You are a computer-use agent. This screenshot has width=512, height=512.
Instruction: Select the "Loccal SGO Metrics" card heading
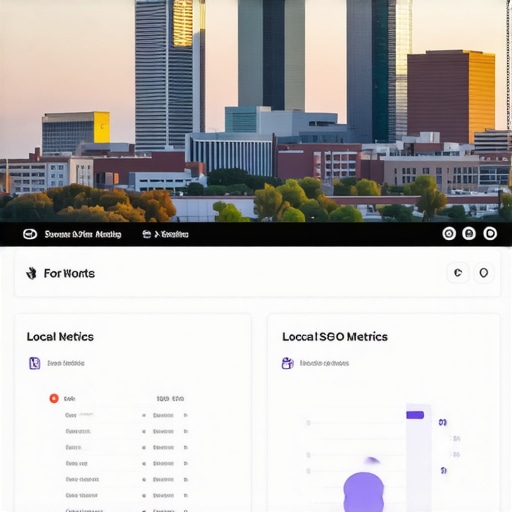coord(335,337)
